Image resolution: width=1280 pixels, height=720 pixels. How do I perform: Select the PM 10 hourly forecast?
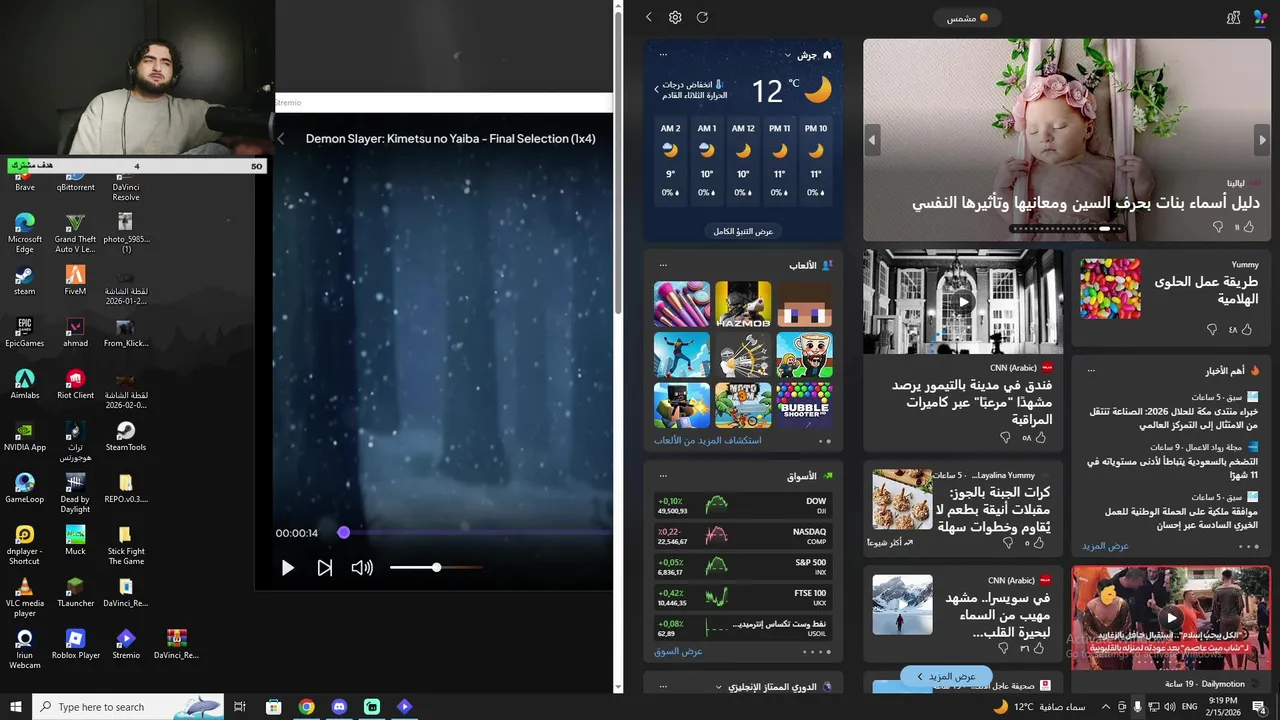point(816,160)
